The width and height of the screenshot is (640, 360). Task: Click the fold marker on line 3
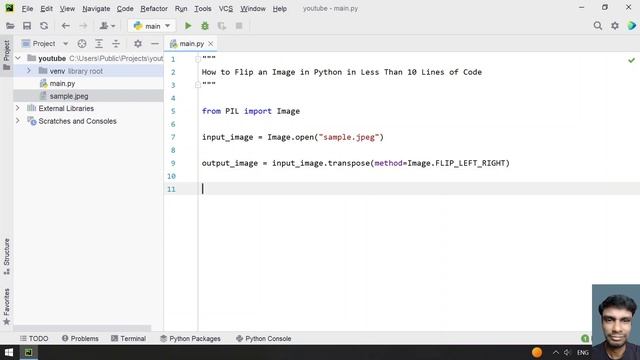198,85
